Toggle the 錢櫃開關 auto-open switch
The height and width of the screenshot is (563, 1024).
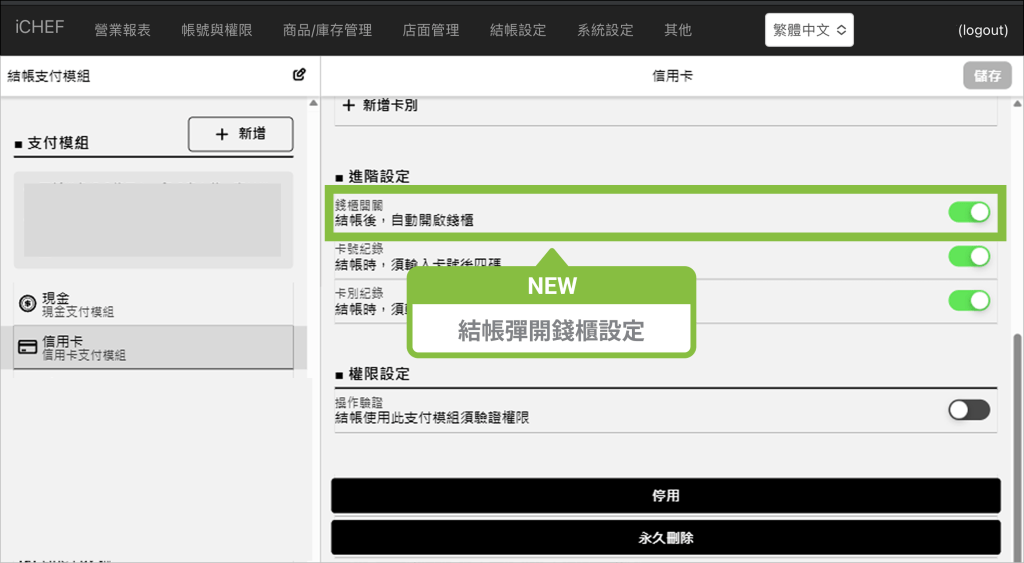(x=968, y=211)
